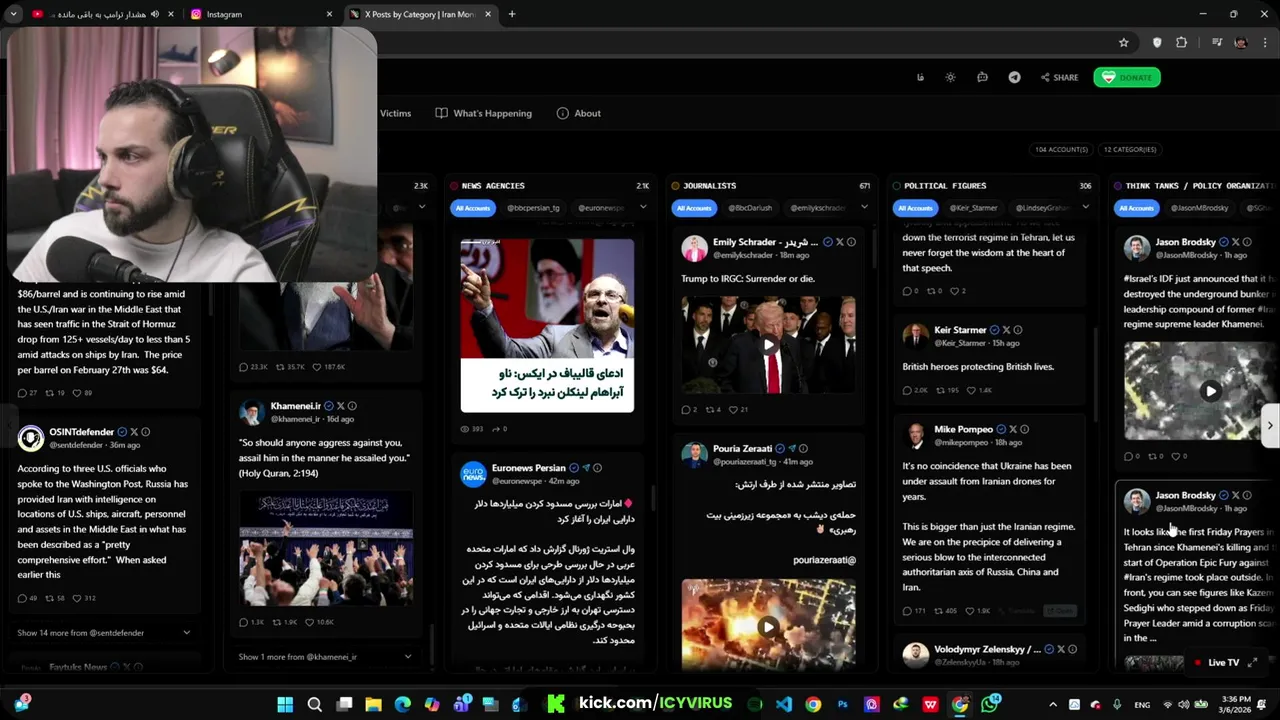Select All Accounts in Journalists column
This screenshot has height=720, width=1280.
click(694, 208)
